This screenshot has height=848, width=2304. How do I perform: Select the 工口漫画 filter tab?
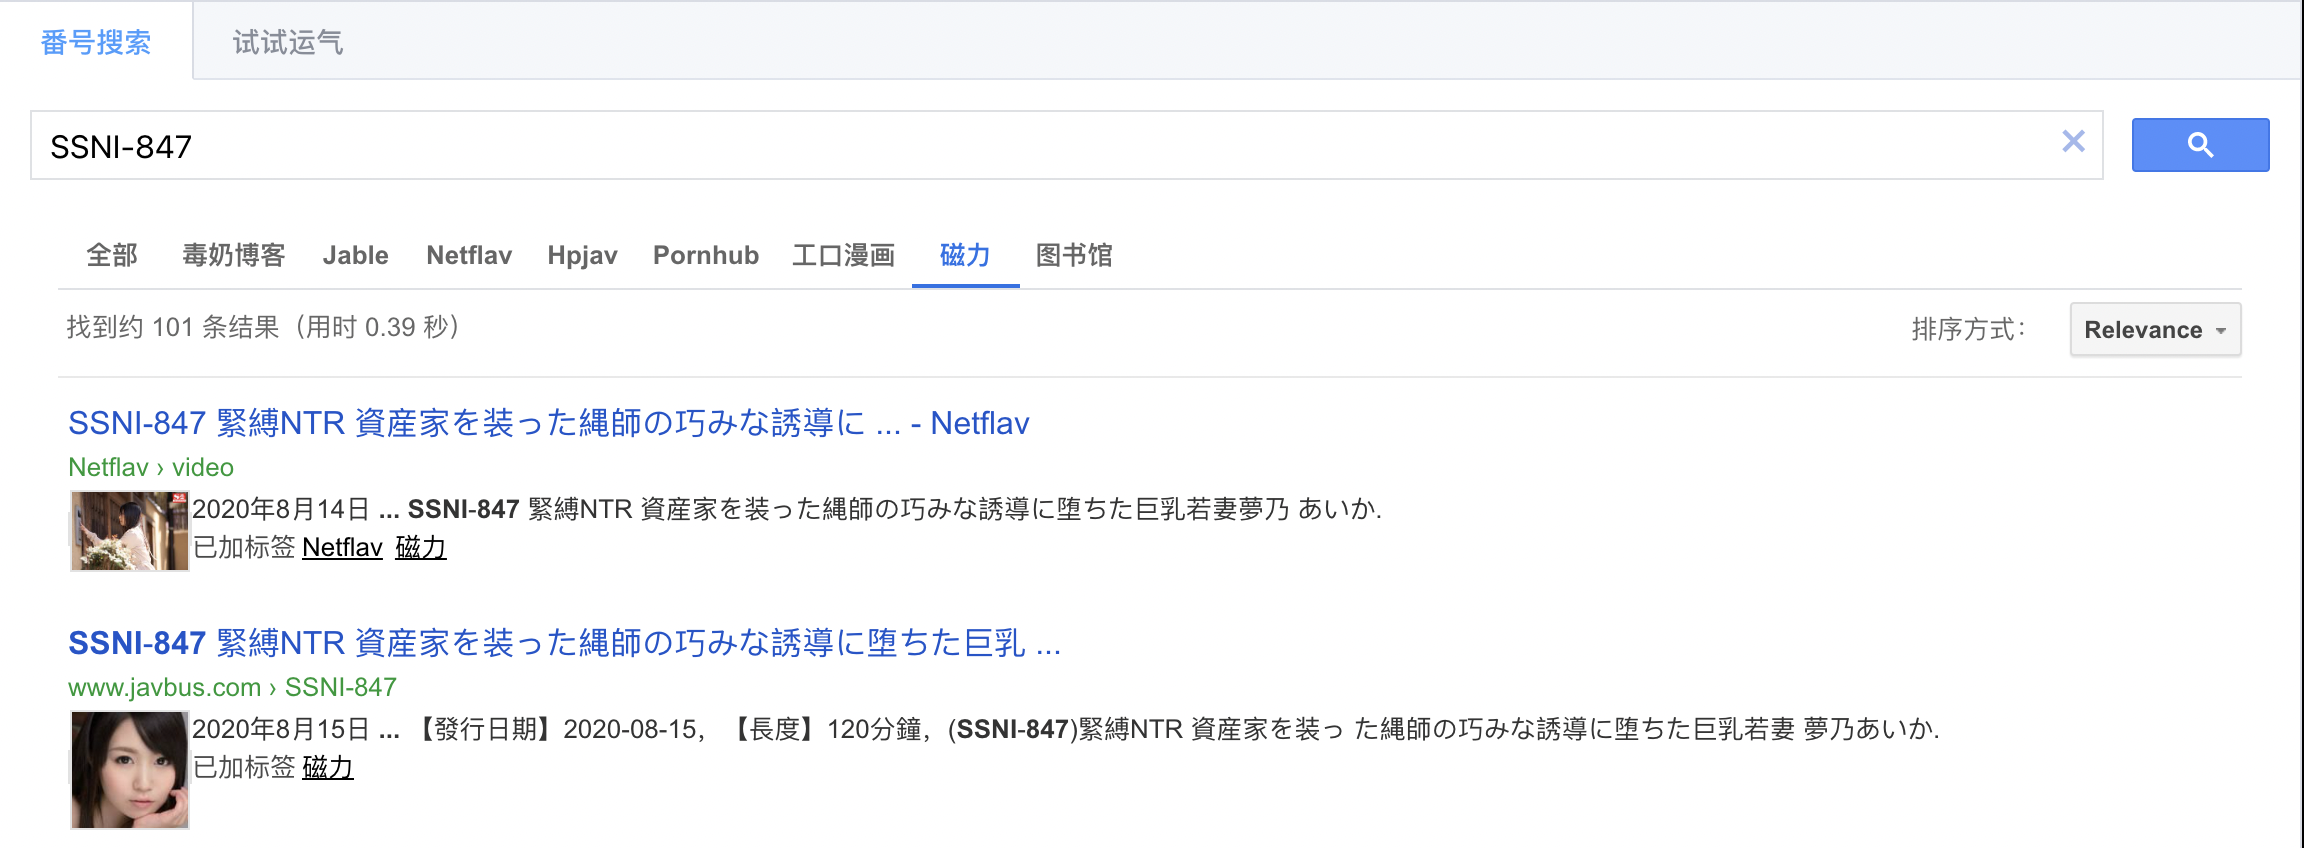844,255
